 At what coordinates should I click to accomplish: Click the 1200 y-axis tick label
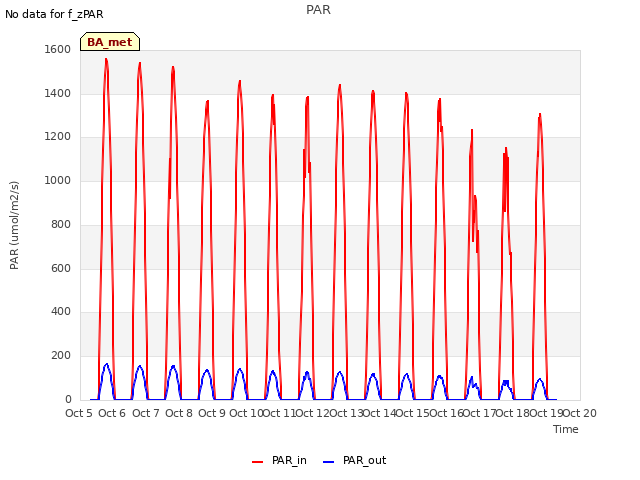coord(58,137)
